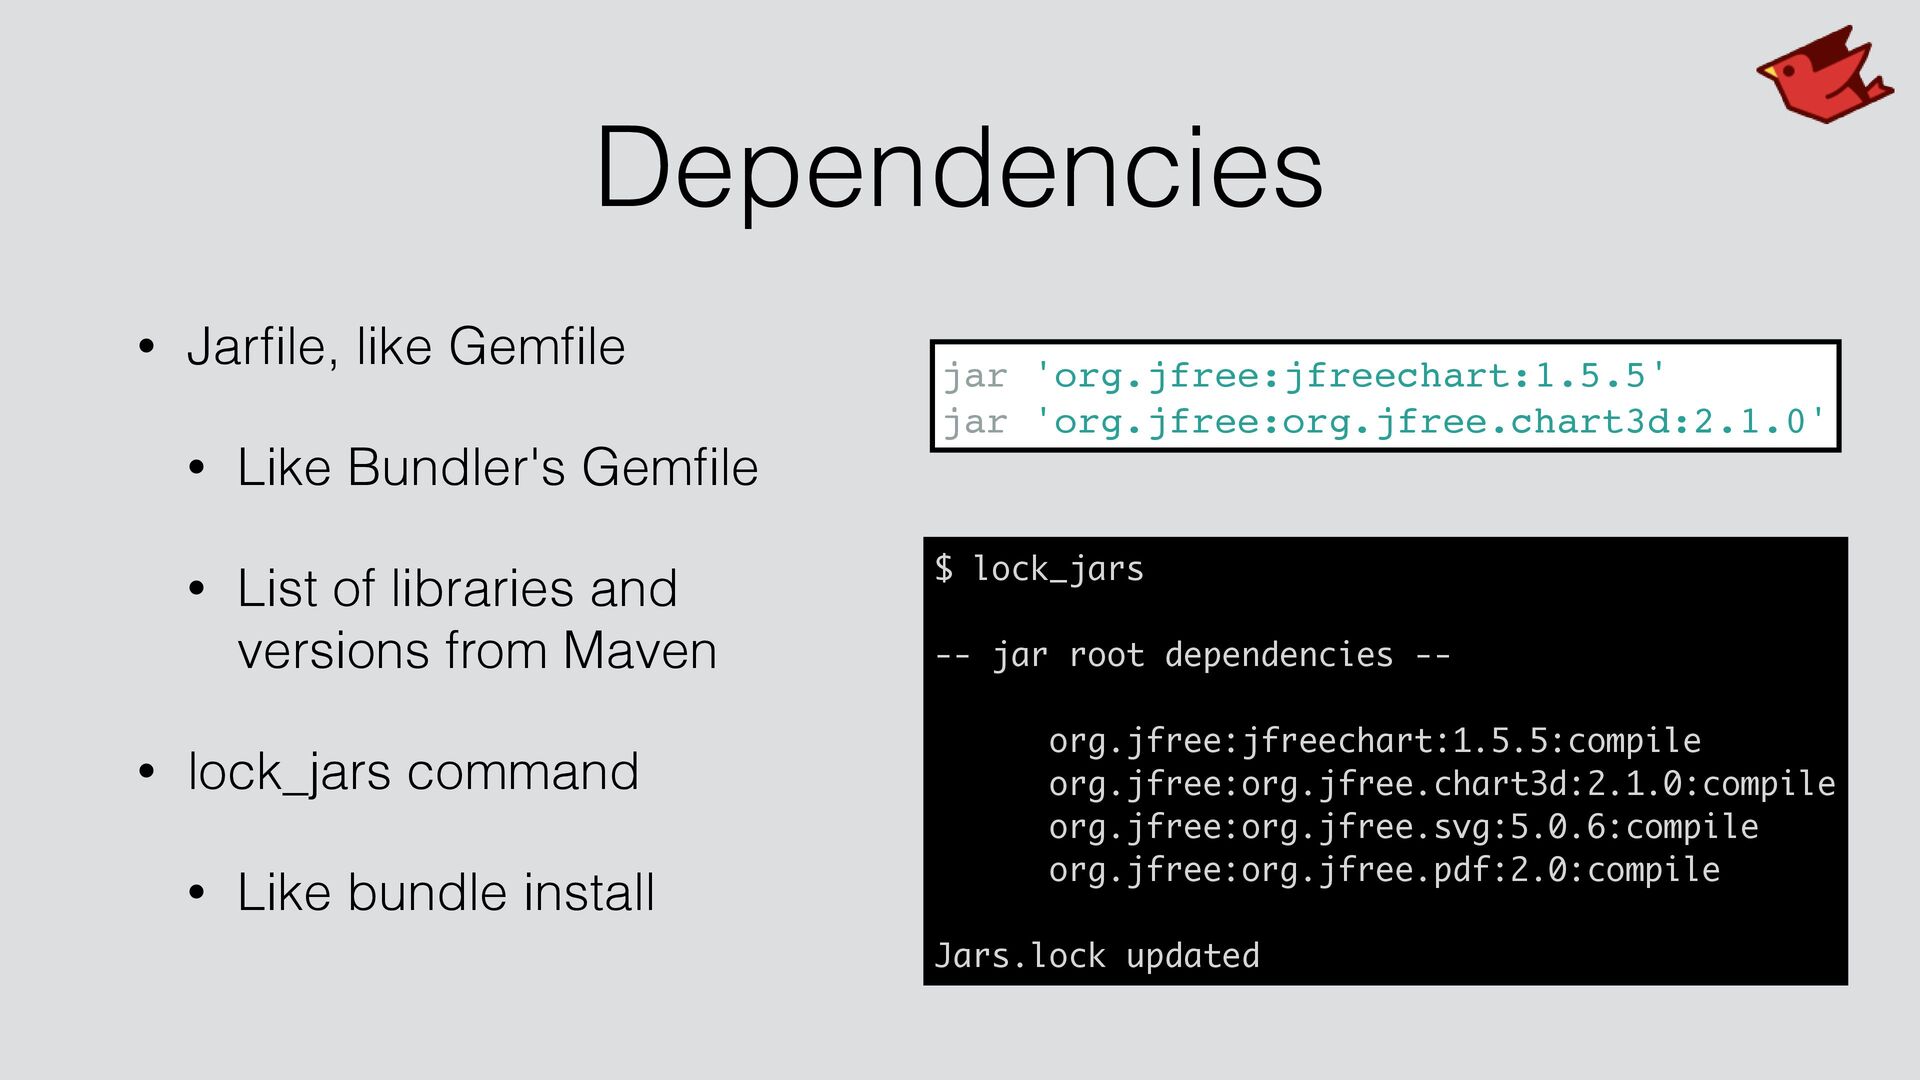Screen dimensions: 1920x1080
Task: Click the 'Like Bundler's Gemfile' sub-bullet
Action: point(497,468)
